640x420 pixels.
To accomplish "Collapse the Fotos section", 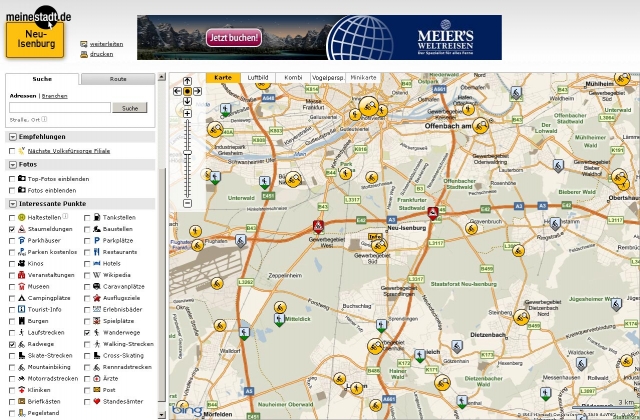I will coord(12,164).
